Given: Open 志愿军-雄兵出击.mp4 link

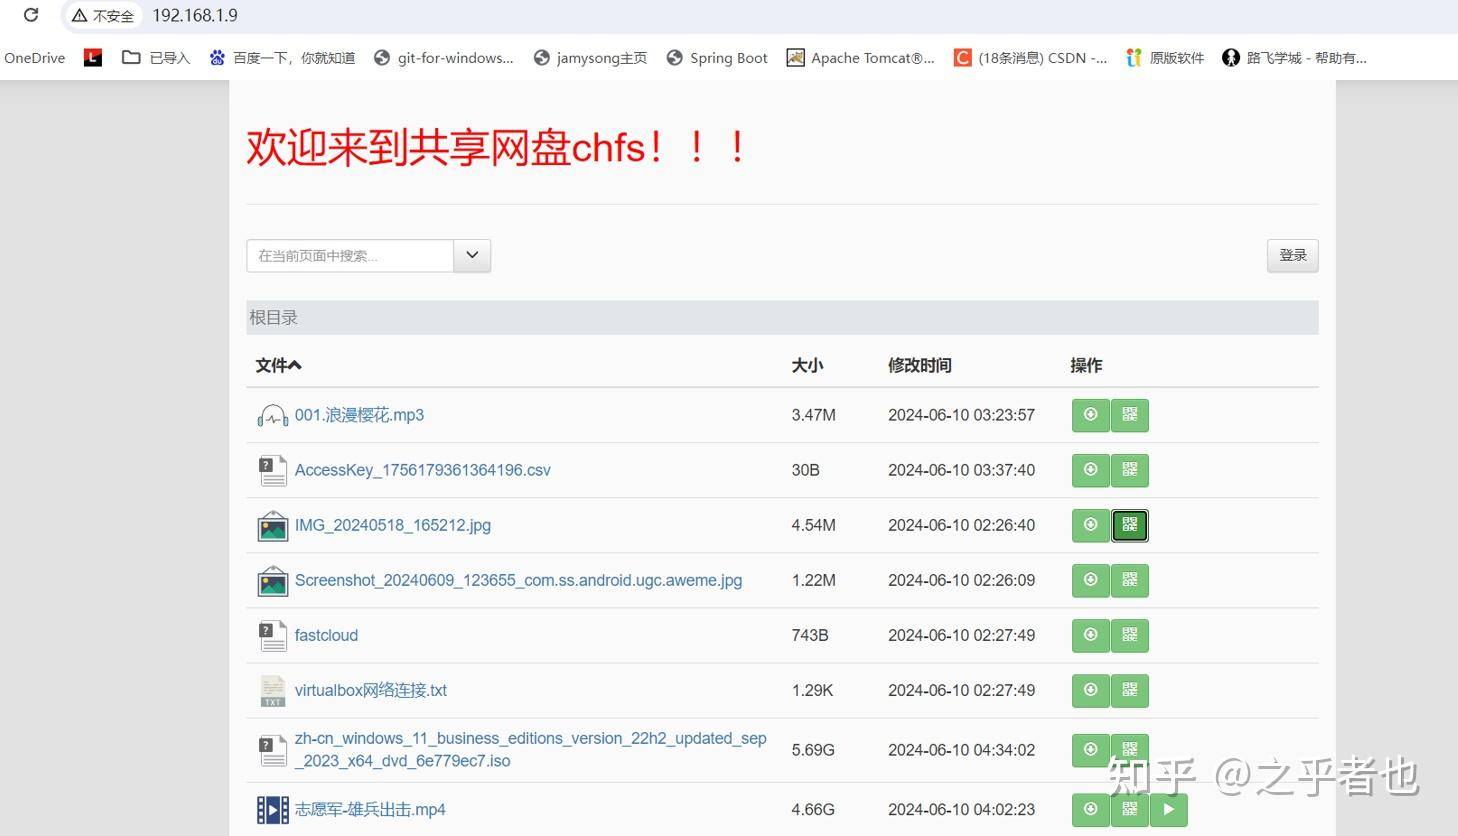Looking at the screenshot, I should 370,810.
